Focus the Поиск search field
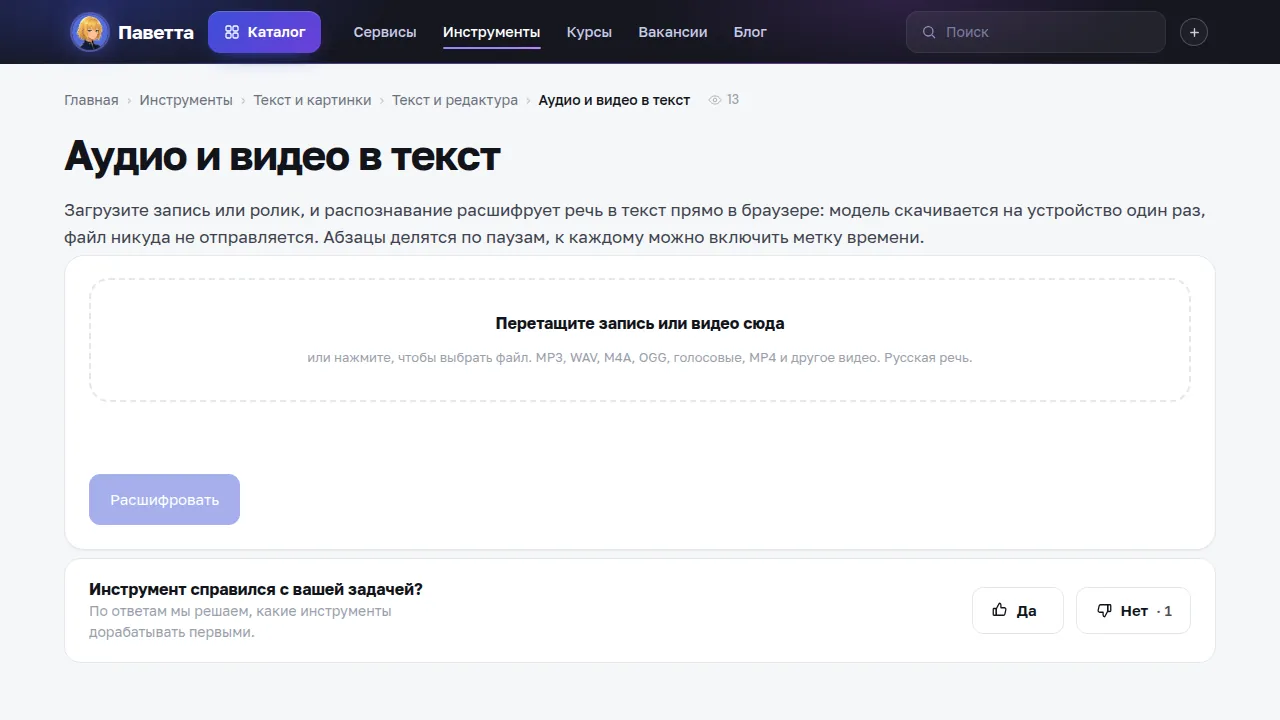 (x=1036, y=32)
